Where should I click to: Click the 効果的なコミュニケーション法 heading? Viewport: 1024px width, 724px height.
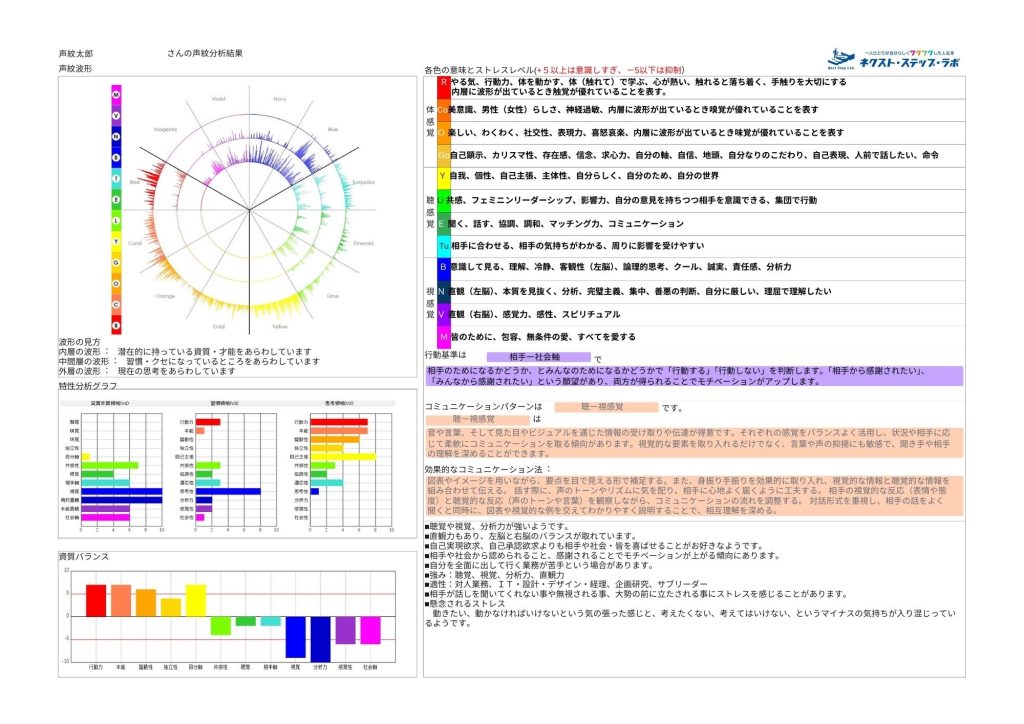pos(488,469)
